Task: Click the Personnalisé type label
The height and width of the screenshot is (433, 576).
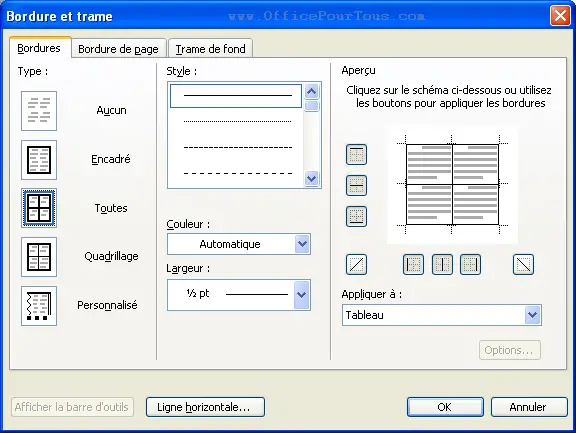Action: 107,305
